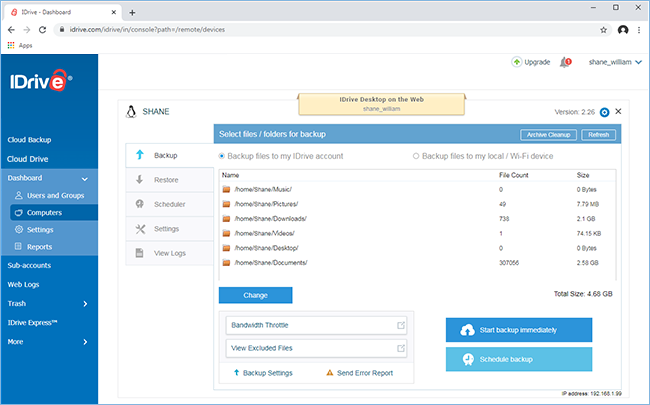The image size is (650, 405).
Task: Close the SHANE device panel
Action: point(618,111)
